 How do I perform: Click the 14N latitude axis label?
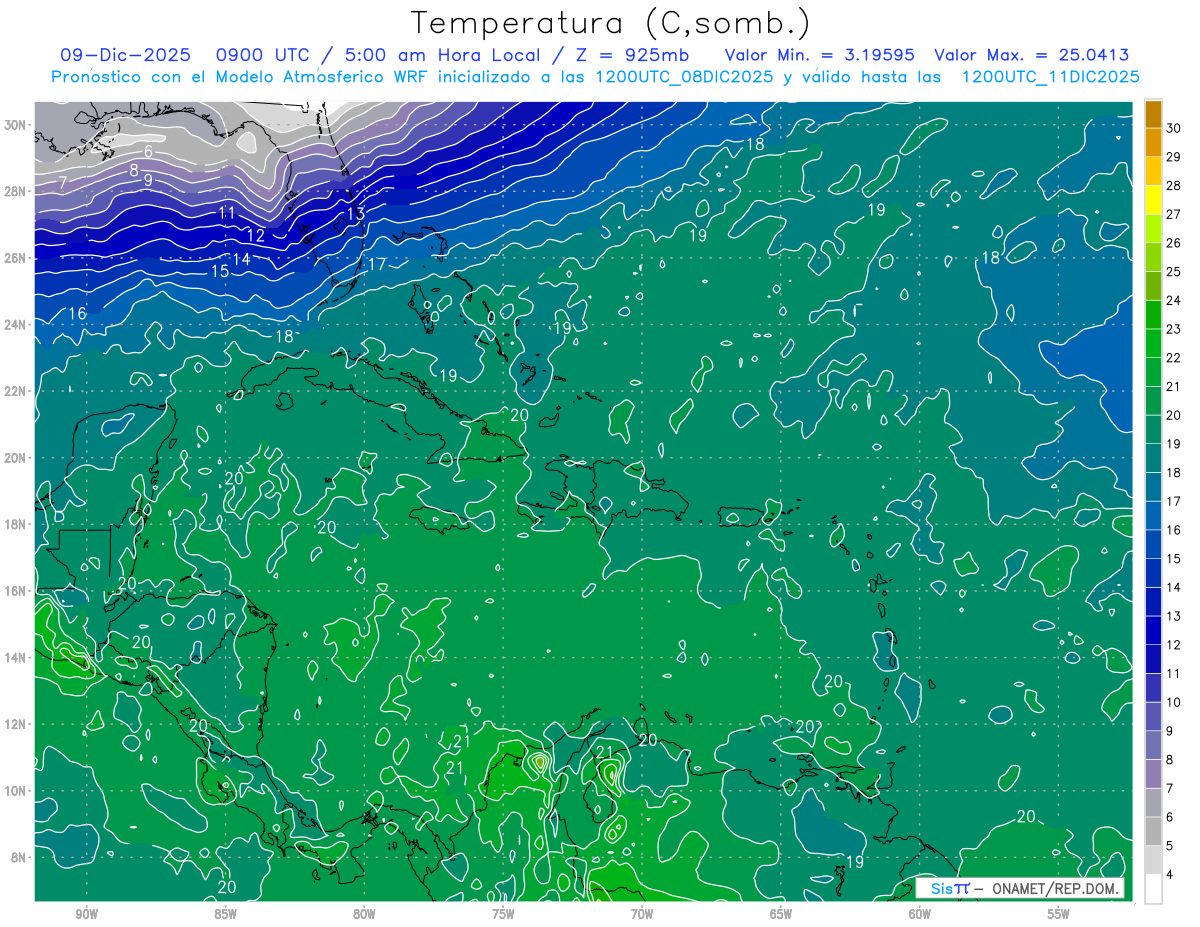click(x=16, y=657)
